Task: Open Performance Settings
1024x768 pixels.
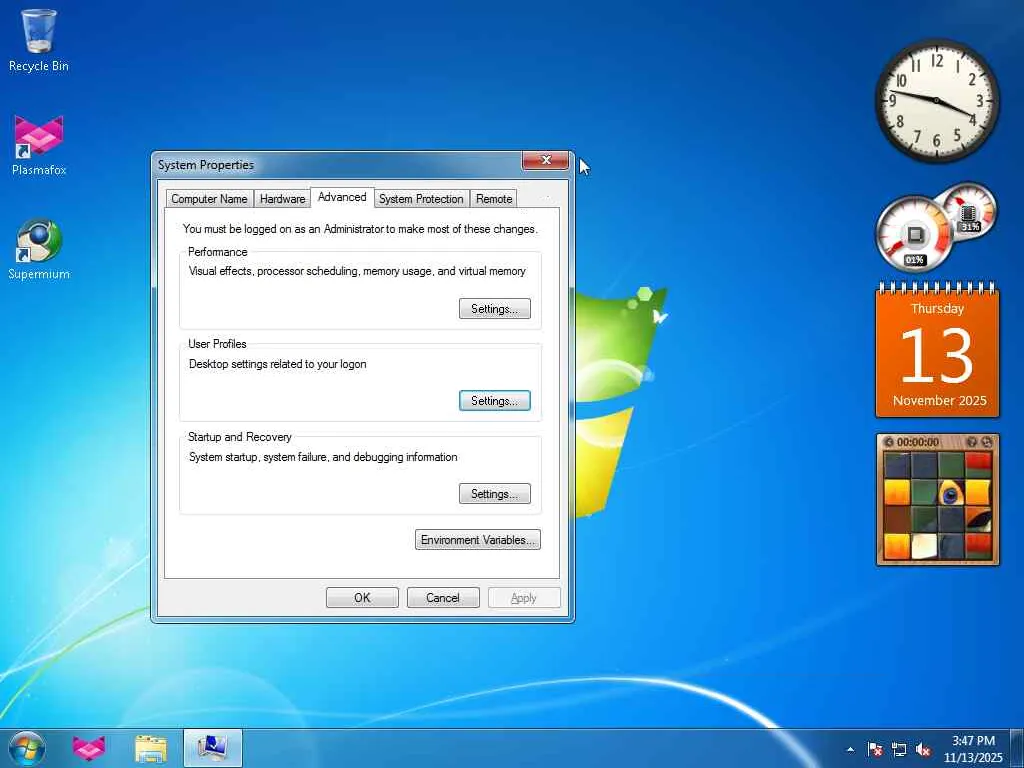Action: [x=494, y=308]
